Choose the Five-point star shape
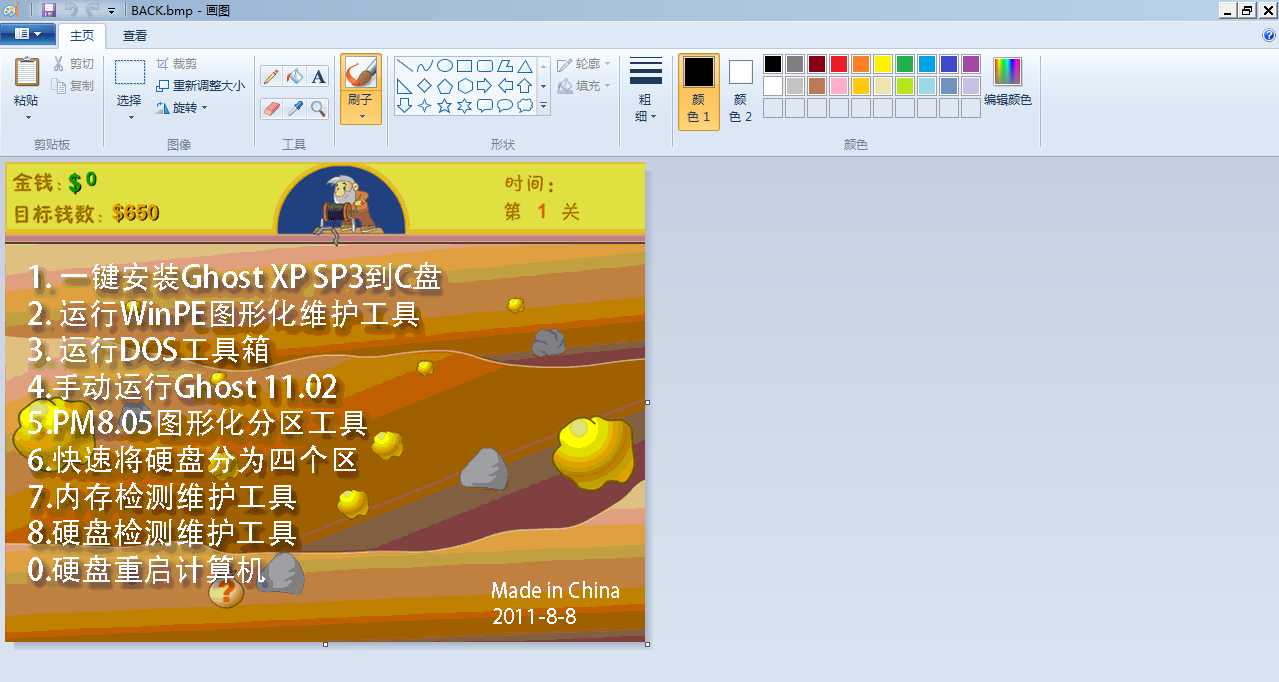 [x=444, y=105]
